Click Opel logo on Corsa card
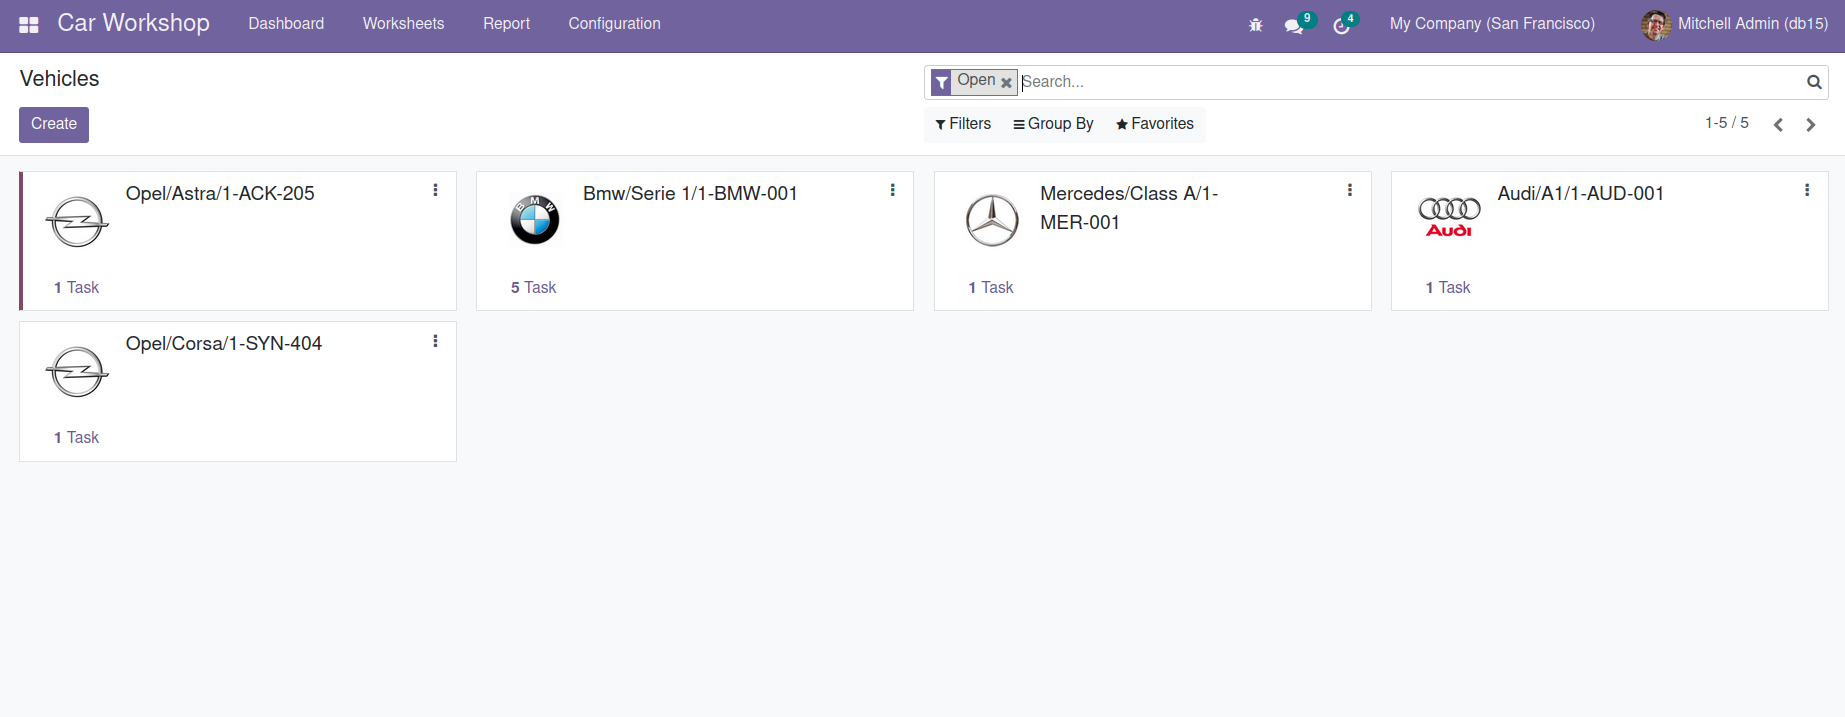 (x=77, y=372)
